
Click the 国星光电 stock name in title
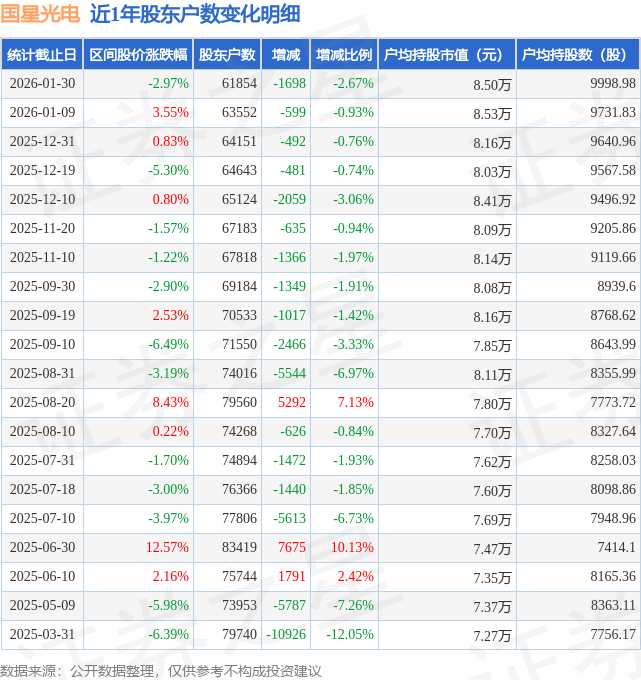pyautogui.click(x=40, y=15)
